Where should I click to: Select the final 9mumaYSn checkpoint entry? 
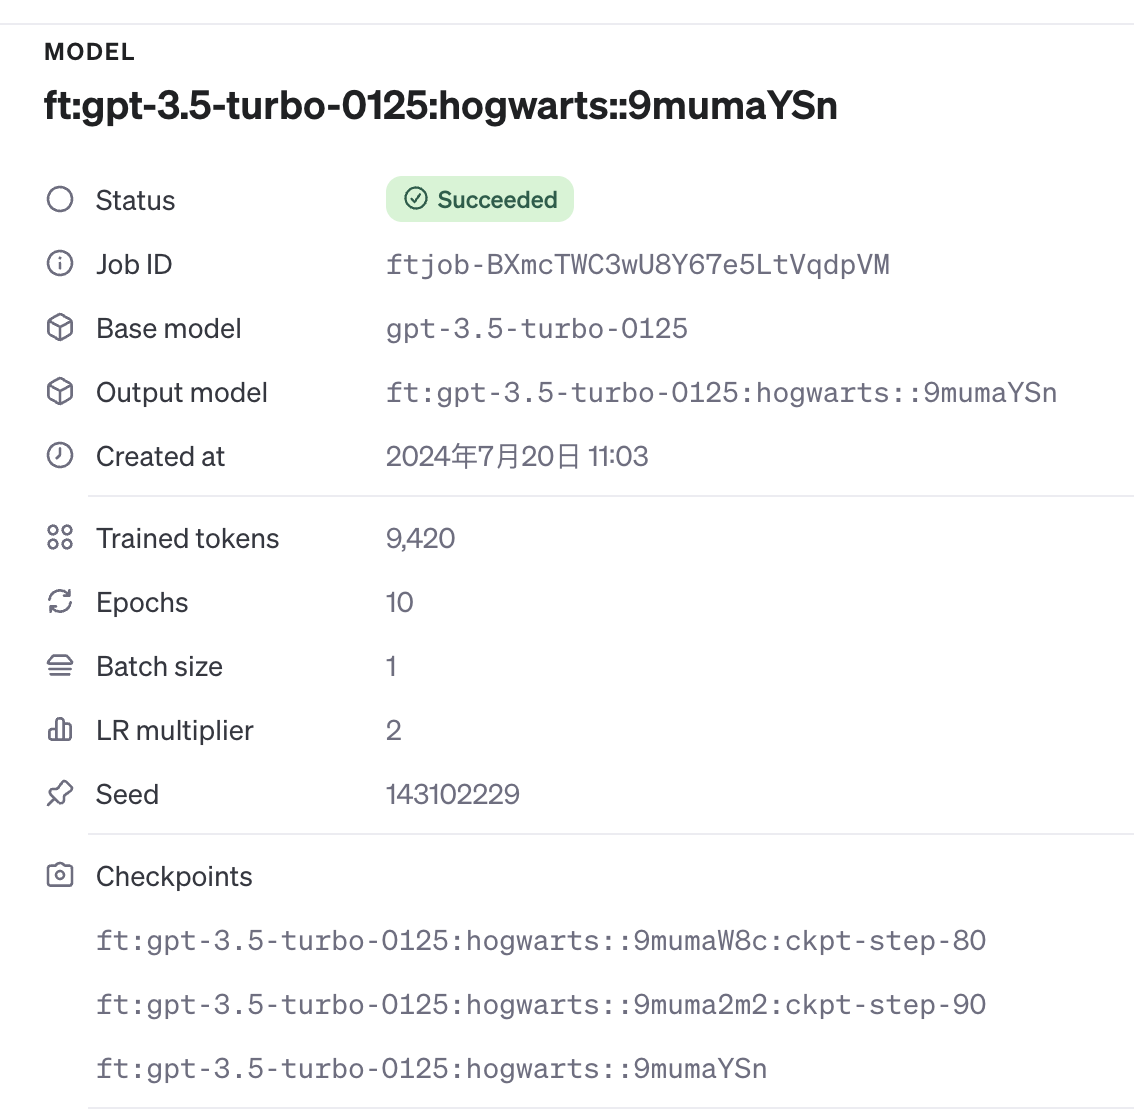tap(431, 1069)
